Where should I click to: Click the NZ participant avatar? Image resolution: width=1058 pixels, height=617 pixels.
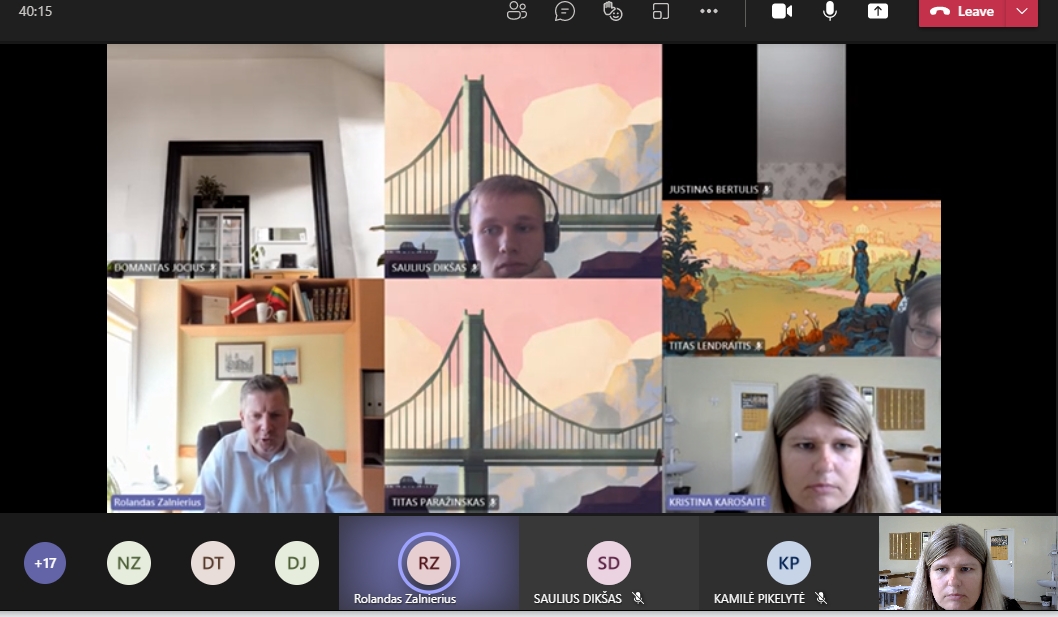coord(129,563)
